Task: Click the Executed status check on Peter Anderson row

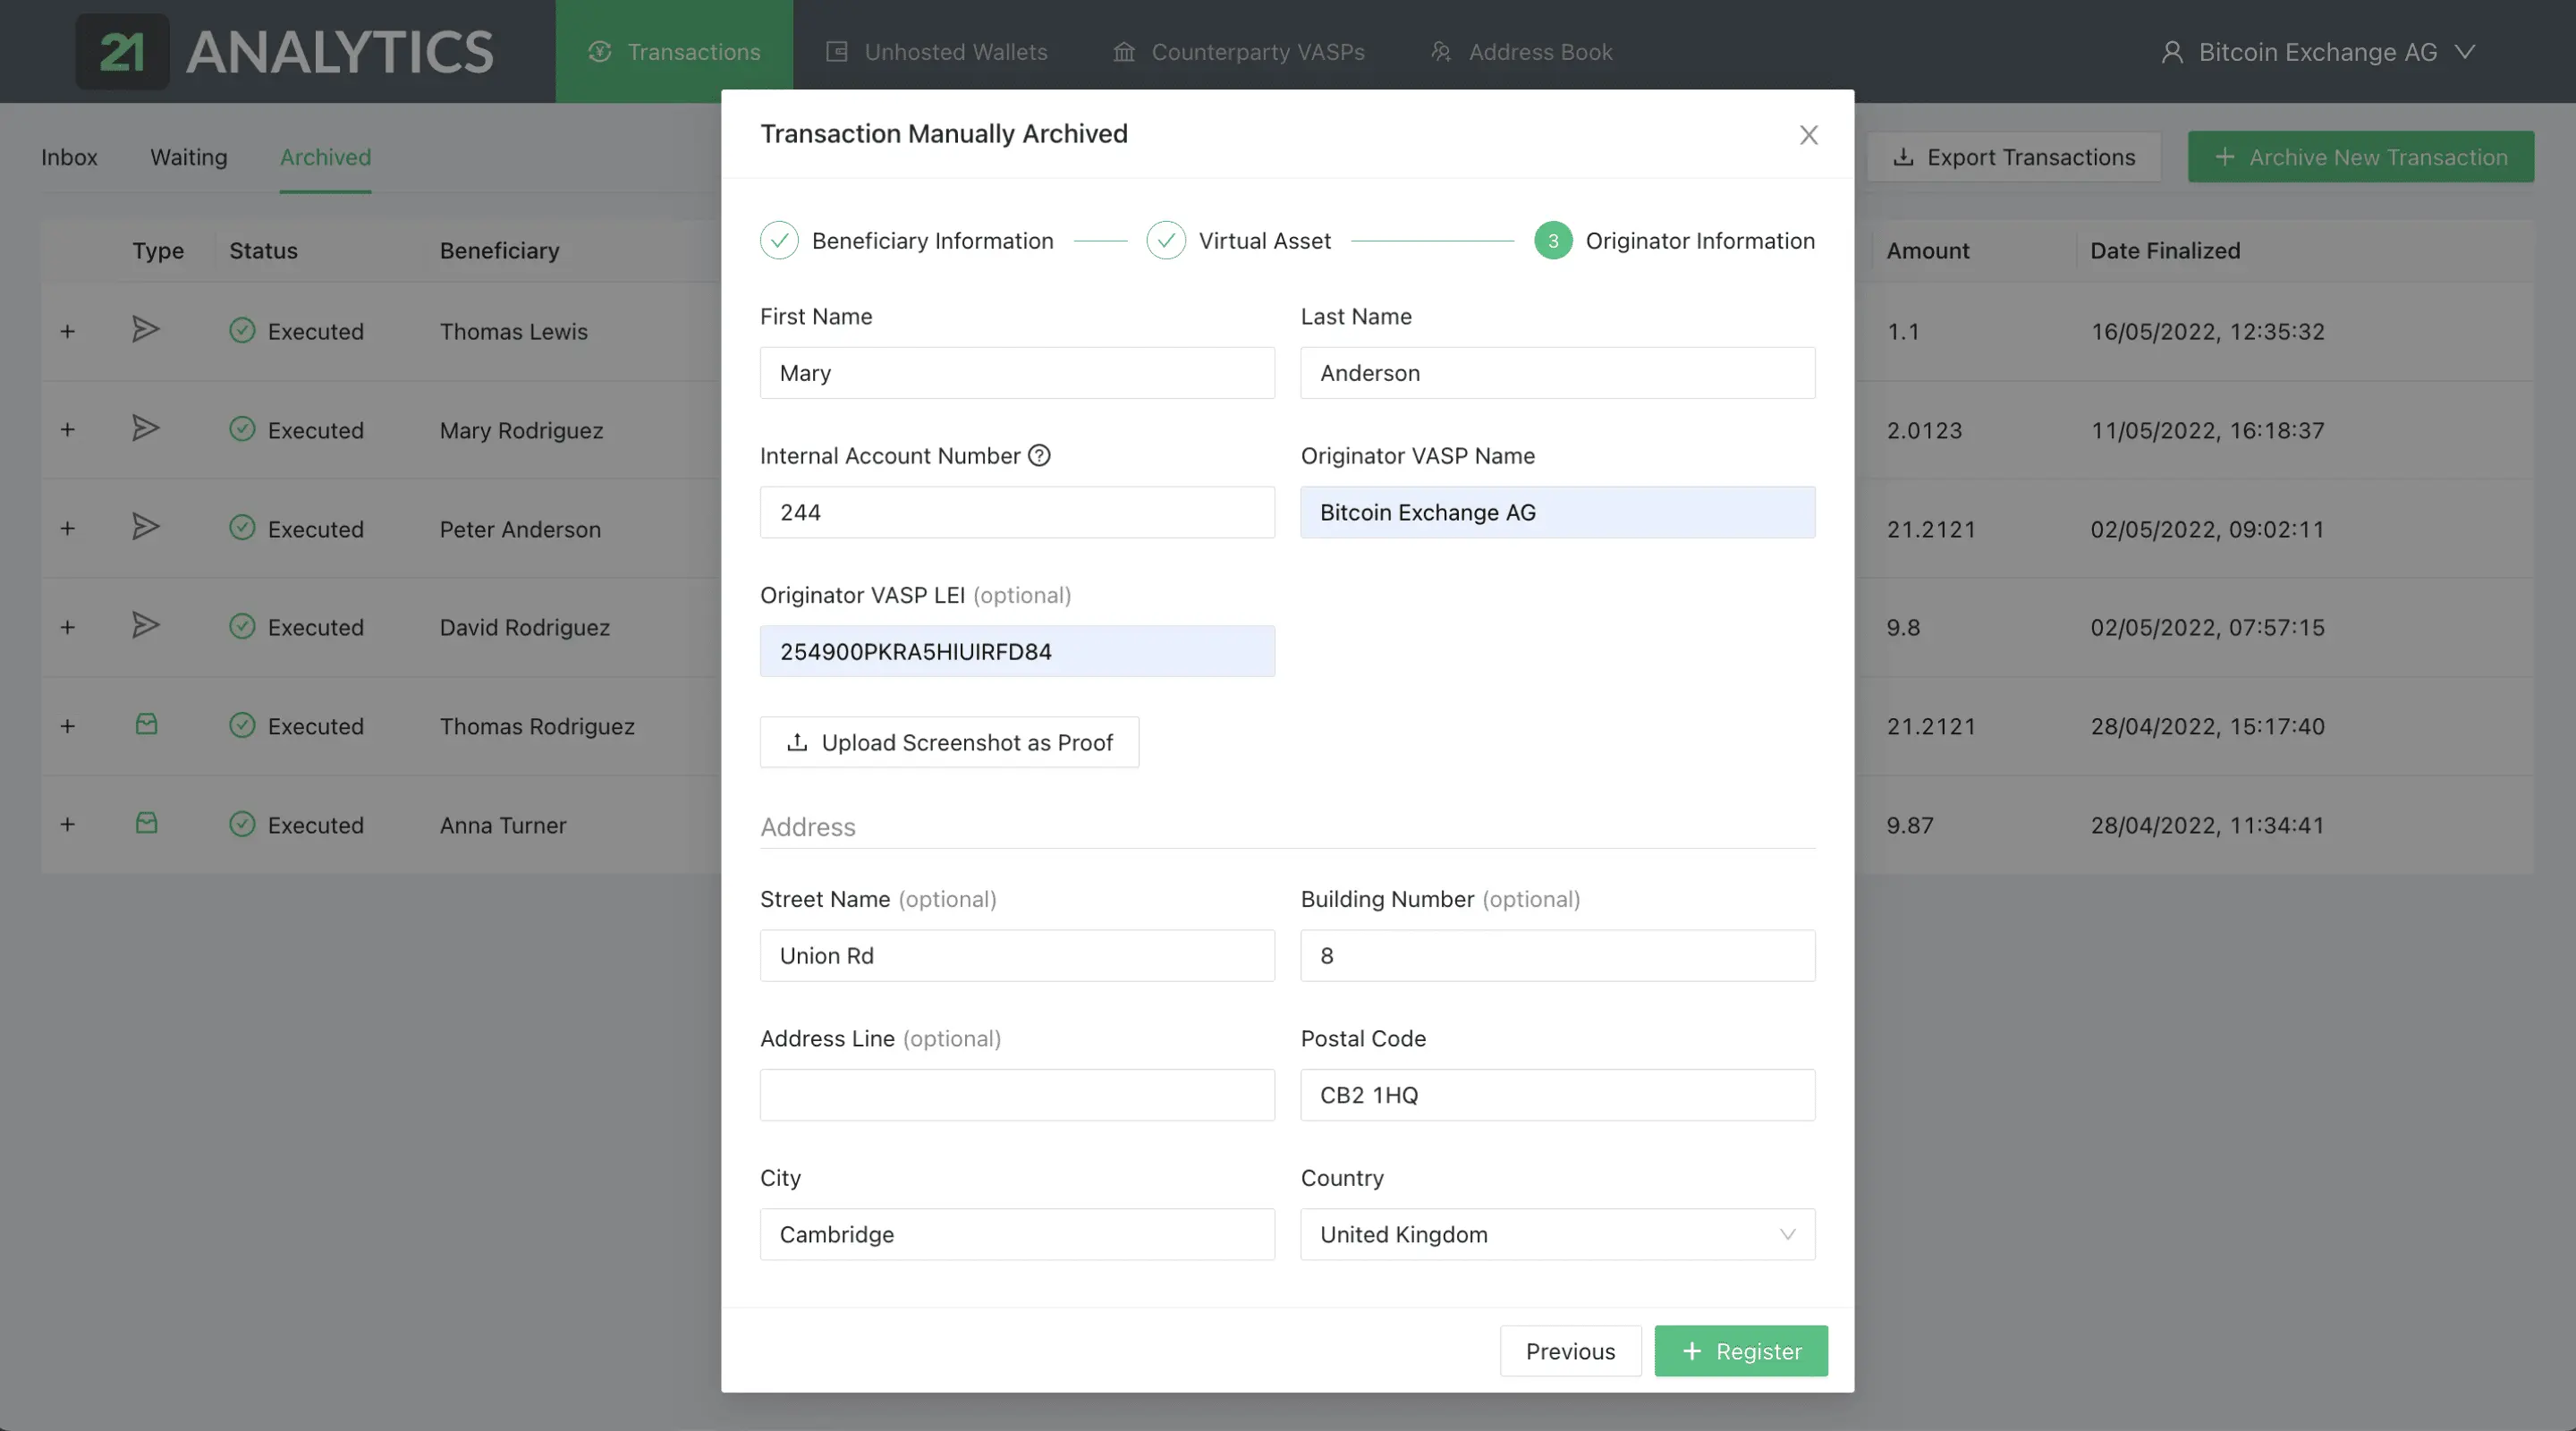Action: (x=242, y=528)
